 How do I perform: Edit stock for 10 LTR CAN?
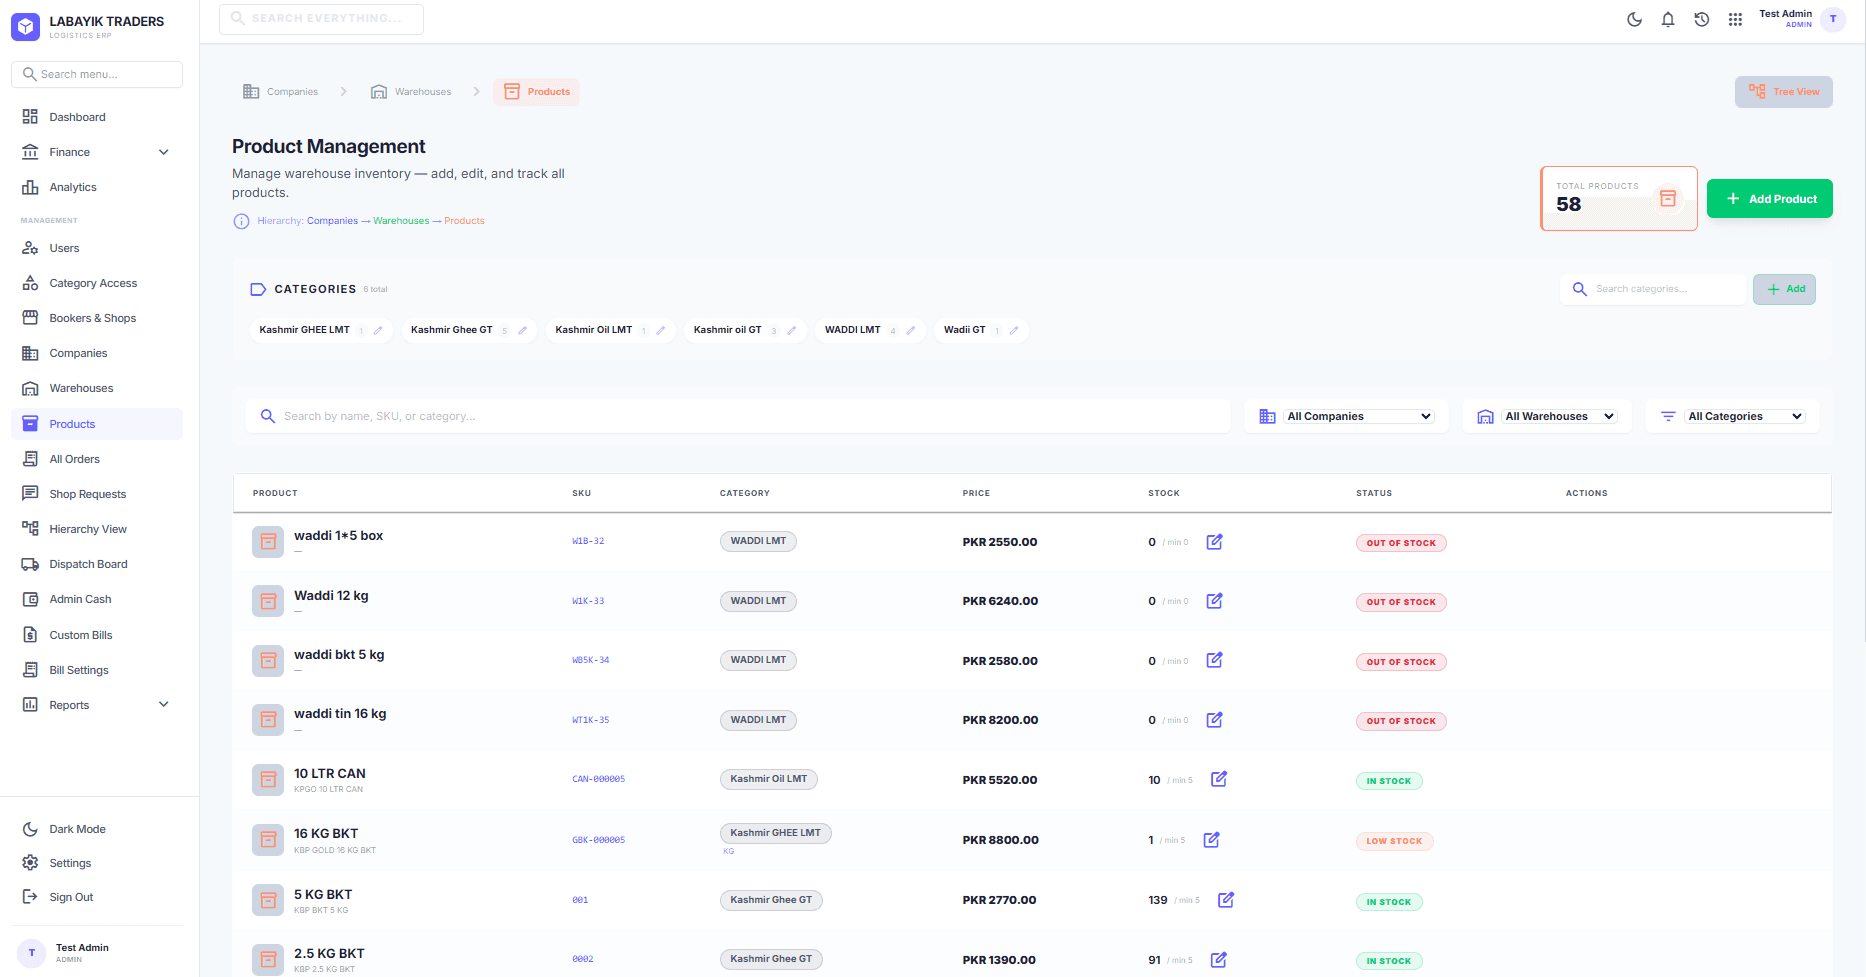click(x=1218, y=779)
